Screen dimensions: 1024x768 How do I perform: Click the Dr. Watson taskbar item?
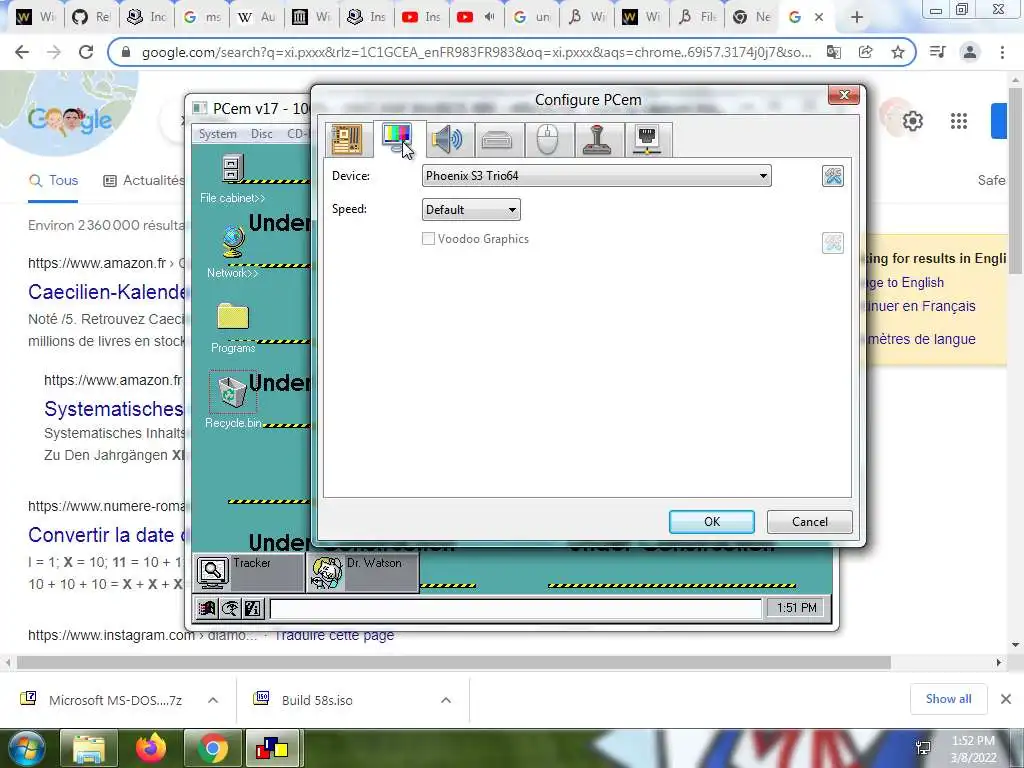363,572
